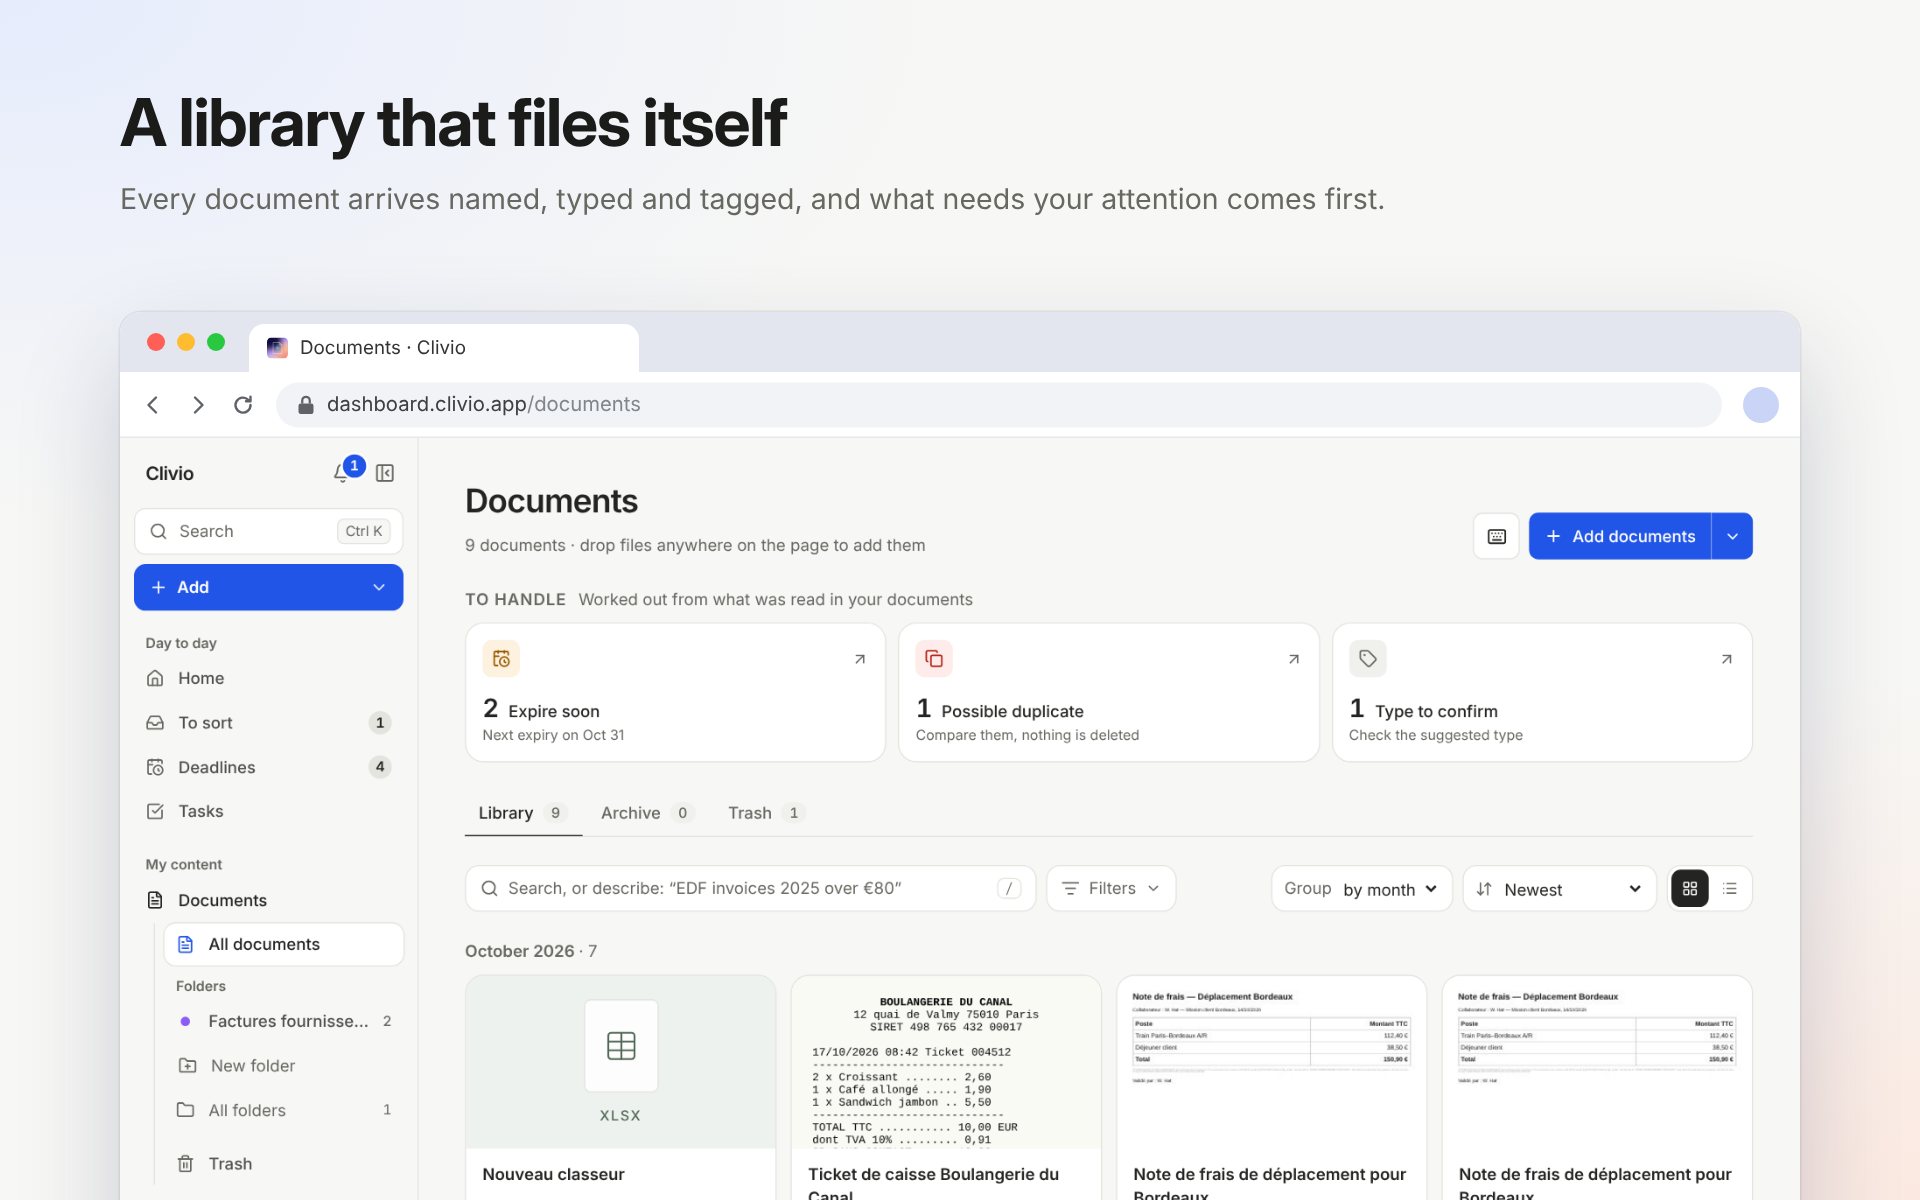1920x1200 pixels.
Task: Open To sort in the sidebar
Action: tap(268, 722)
